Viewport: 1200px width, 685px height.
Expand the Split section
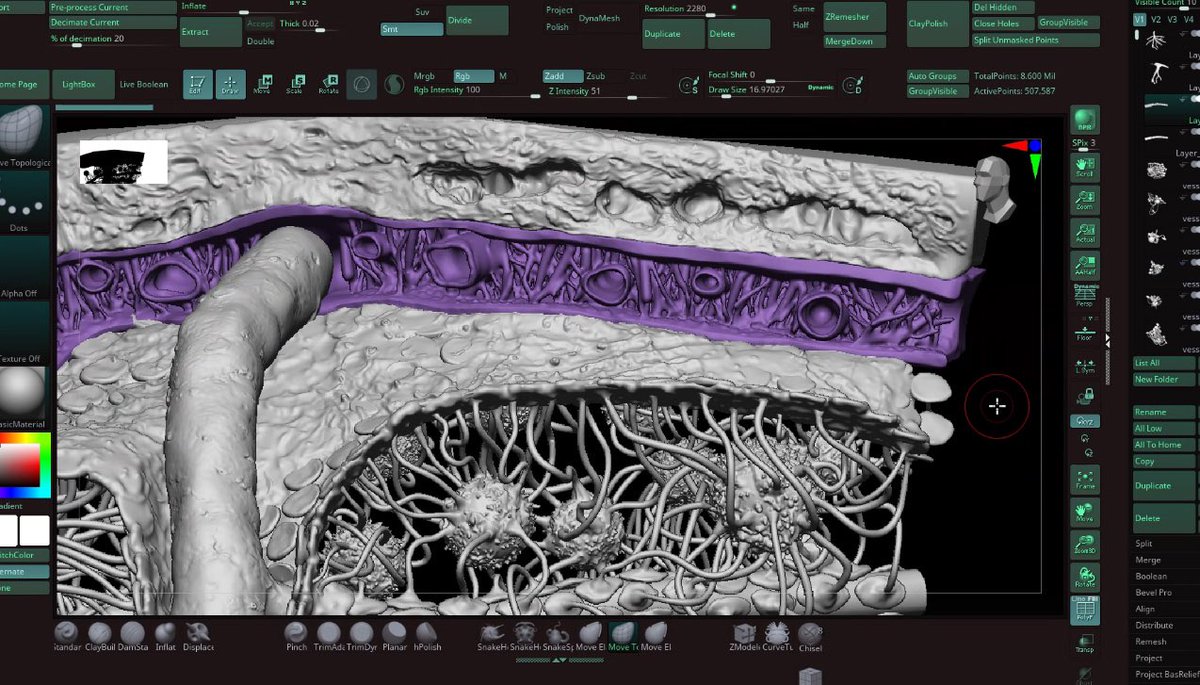pos(1144,544)
